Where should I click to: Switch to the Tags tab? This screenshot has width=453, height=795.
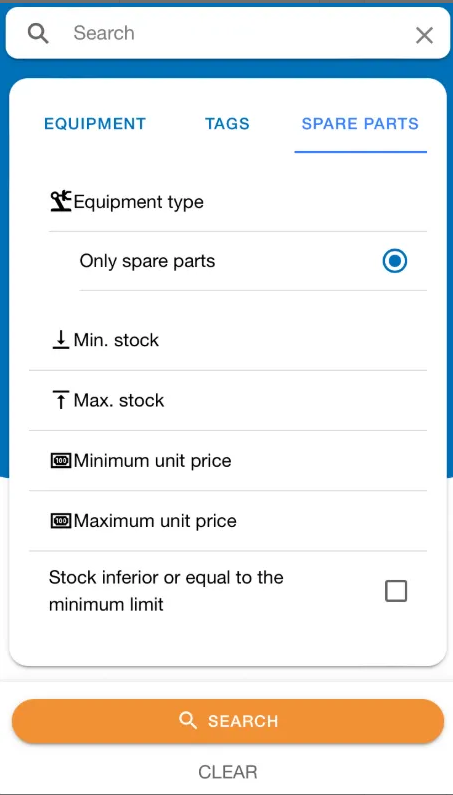coord(227,124)
